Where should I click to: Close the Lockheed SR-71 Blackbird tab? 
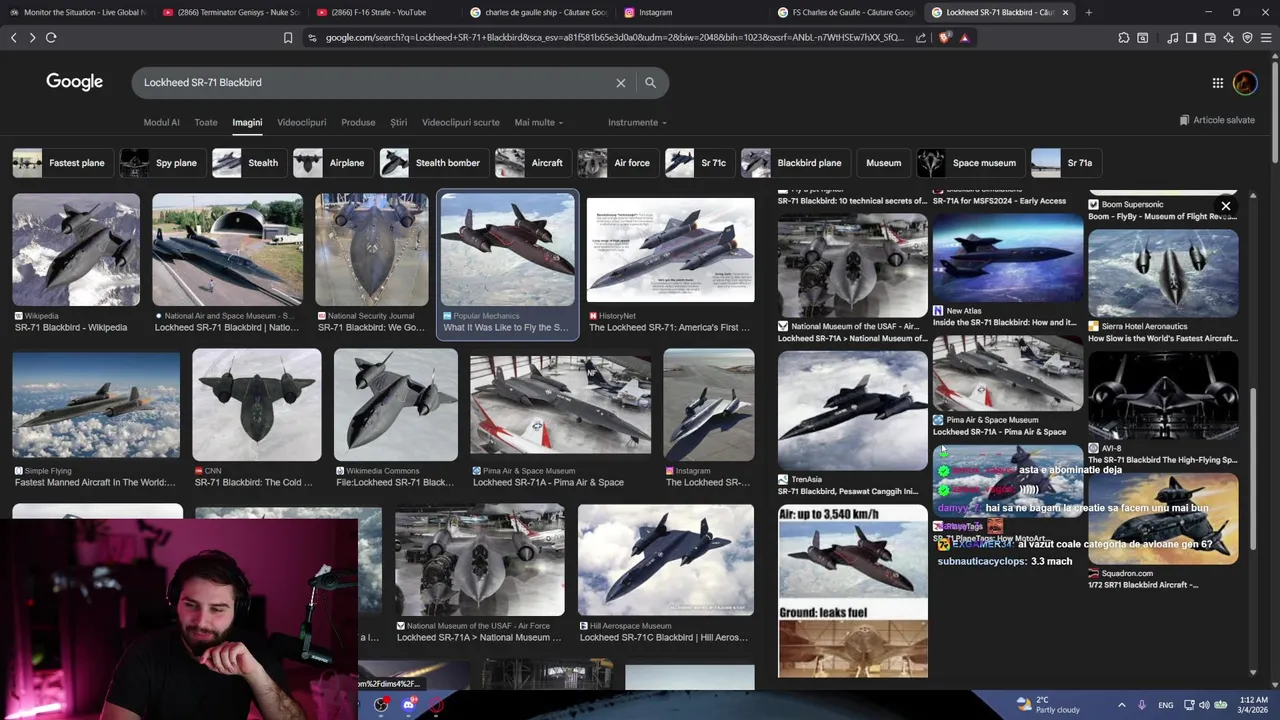tap(1065, 12)
